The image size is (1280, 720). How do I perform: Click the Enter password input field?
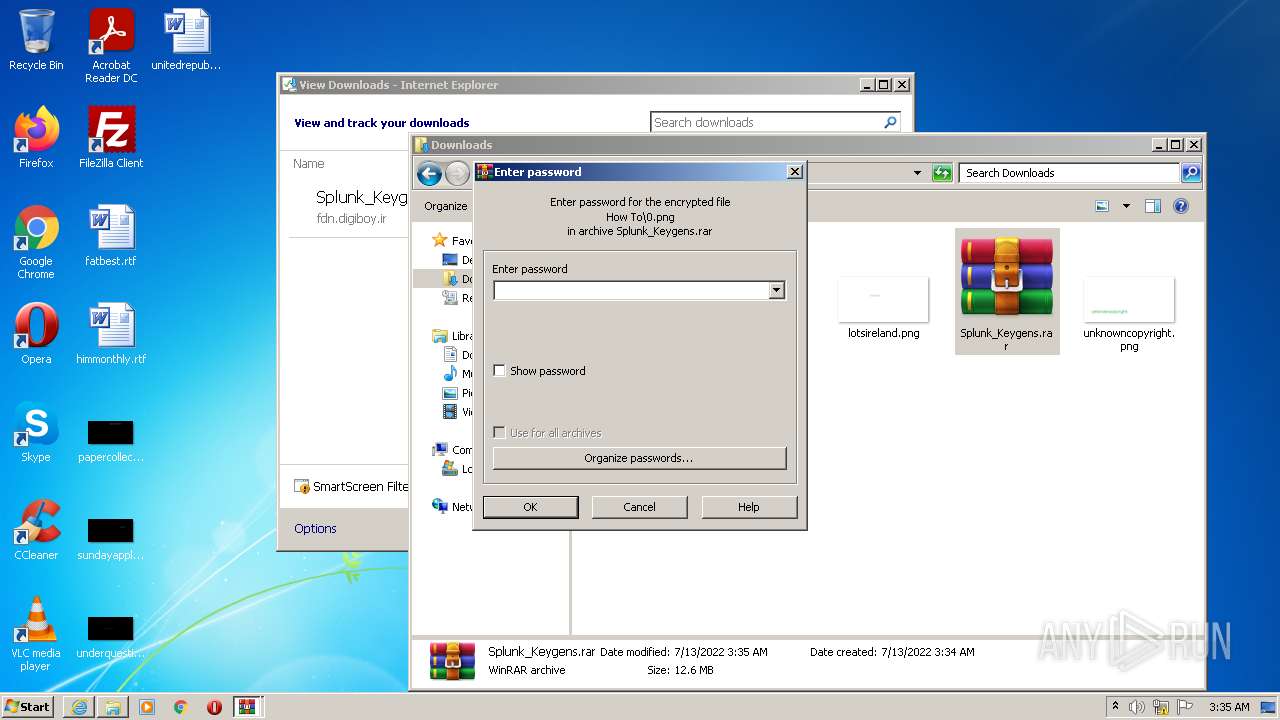pyautogui.click(x=631, y=290)
